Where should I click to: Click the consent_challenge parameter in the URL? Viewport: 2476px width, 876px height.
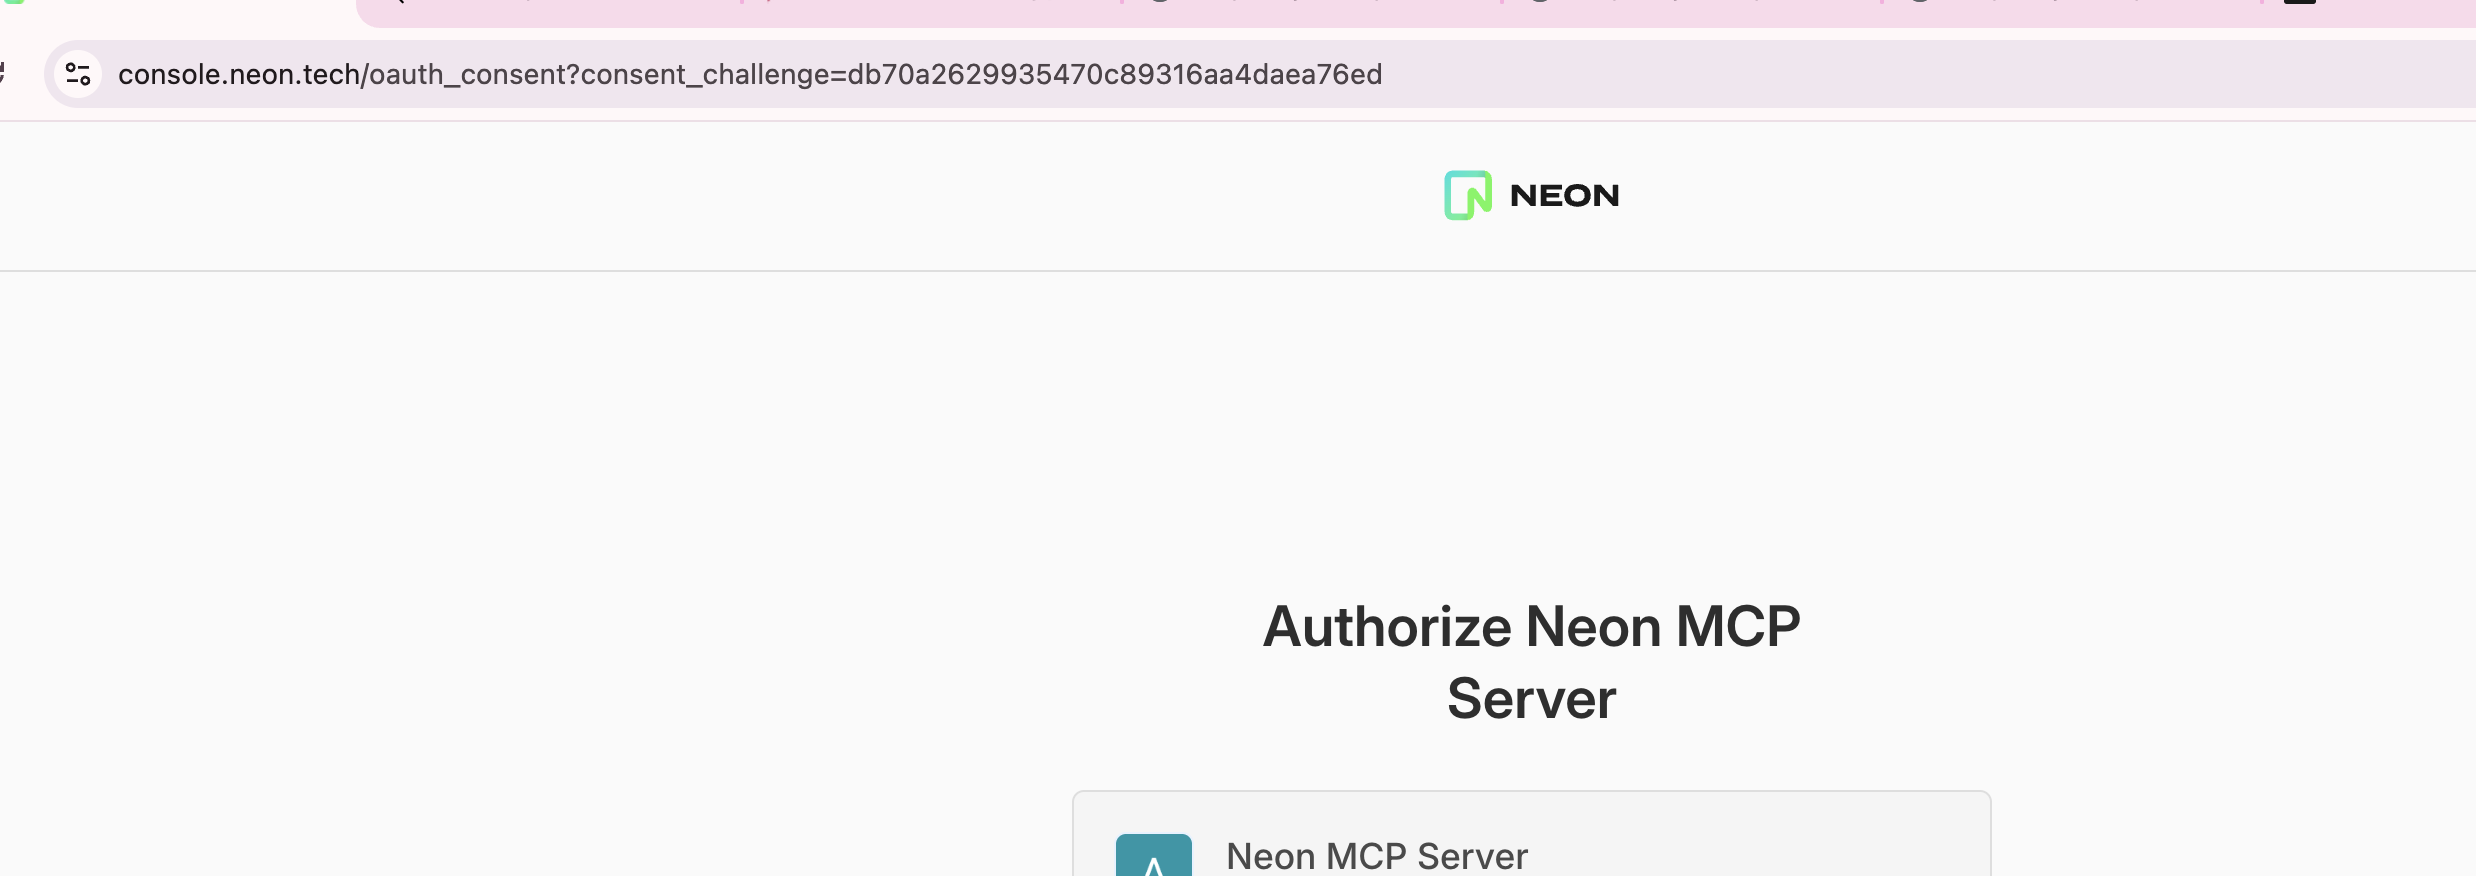pos(981,74)
